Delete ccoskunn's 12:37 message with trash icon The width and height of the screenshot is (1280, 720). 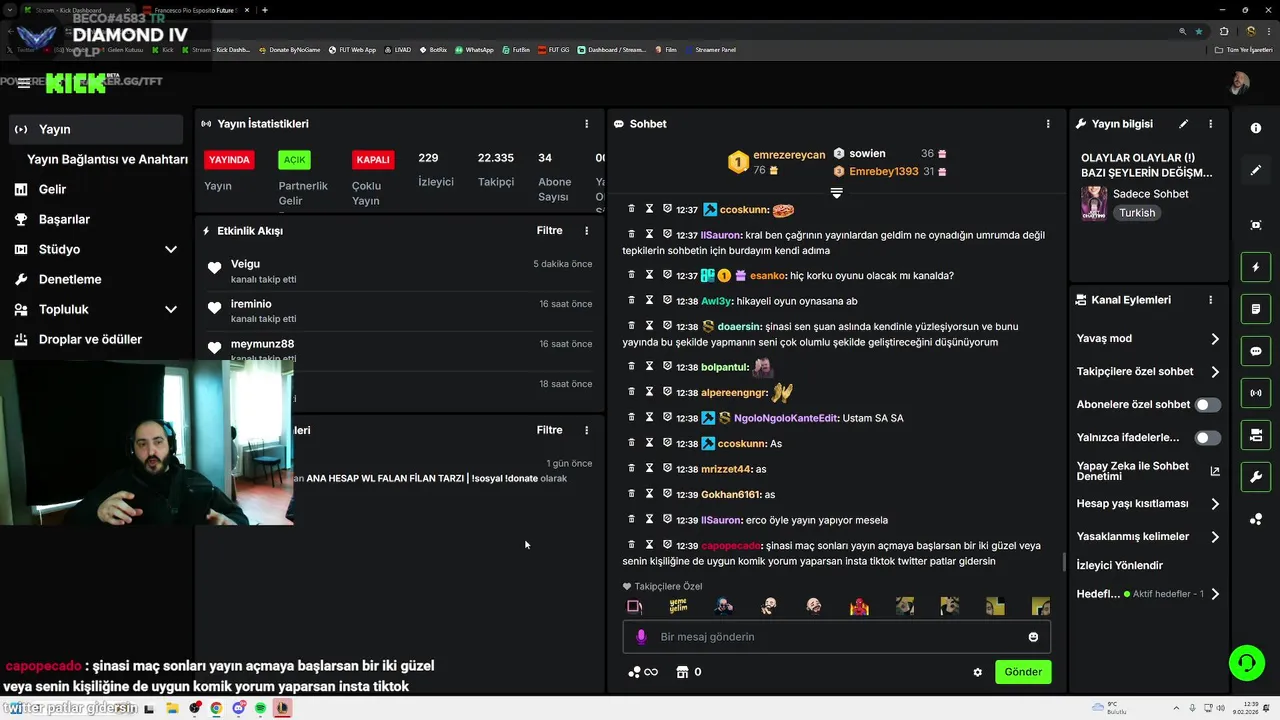631,209
